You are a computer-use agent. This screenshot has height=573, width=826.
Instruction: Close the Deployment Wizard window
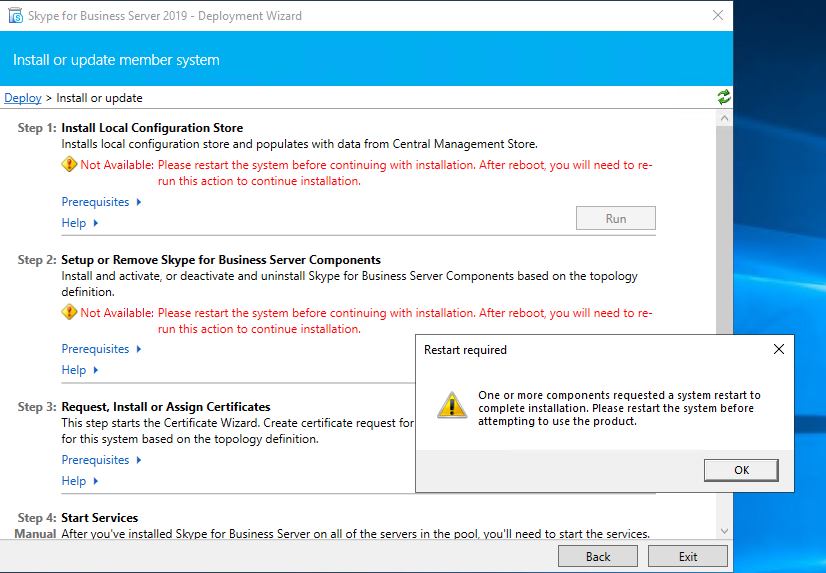[x=717, y=16]
